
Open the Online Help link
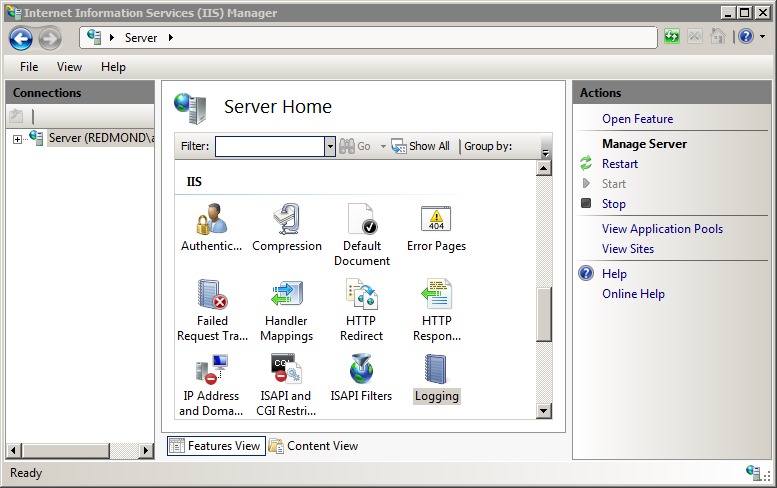tap(633, 294)
